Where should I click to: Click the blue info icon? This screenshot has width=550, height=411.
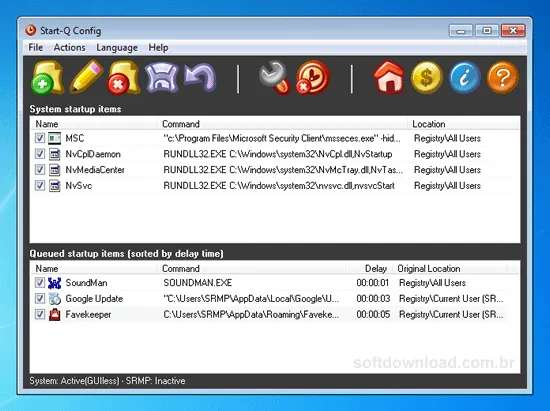click(x=464, y=77)
